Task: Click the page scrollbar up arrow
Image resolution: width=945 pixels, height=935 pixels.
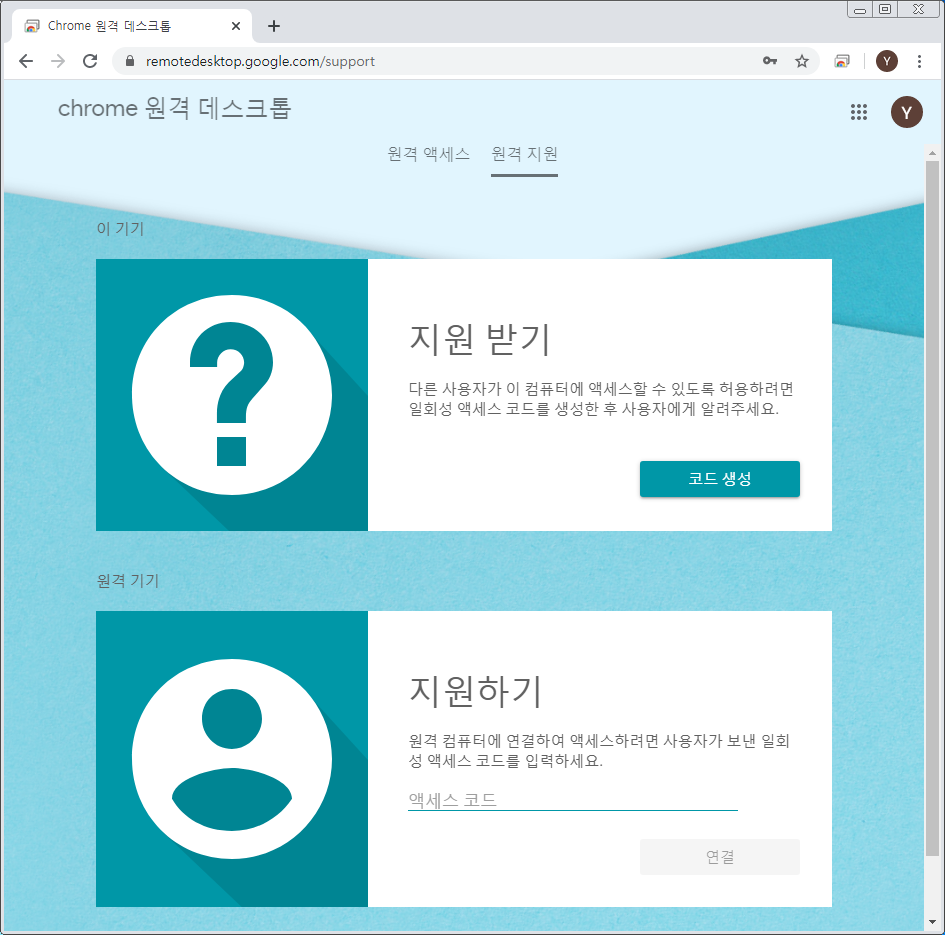Action: tap(932, 153)
